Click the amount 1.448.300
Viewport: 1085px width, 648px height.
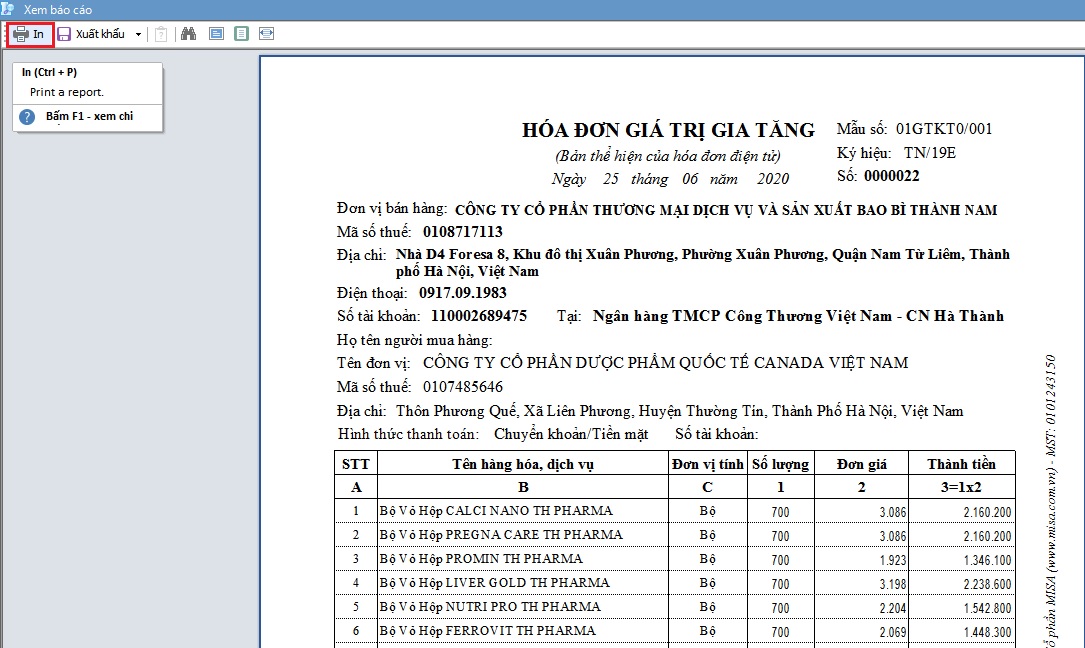click(x=987, y=632)
